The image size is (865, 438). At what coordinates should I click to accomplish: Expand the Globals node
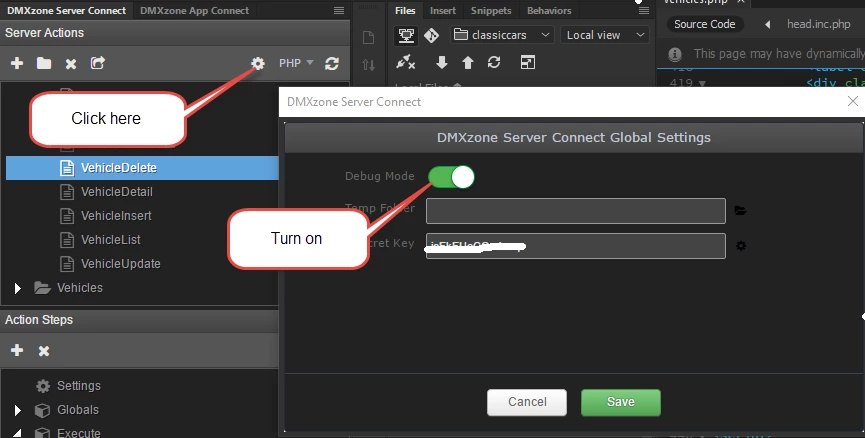coord(18,410)
